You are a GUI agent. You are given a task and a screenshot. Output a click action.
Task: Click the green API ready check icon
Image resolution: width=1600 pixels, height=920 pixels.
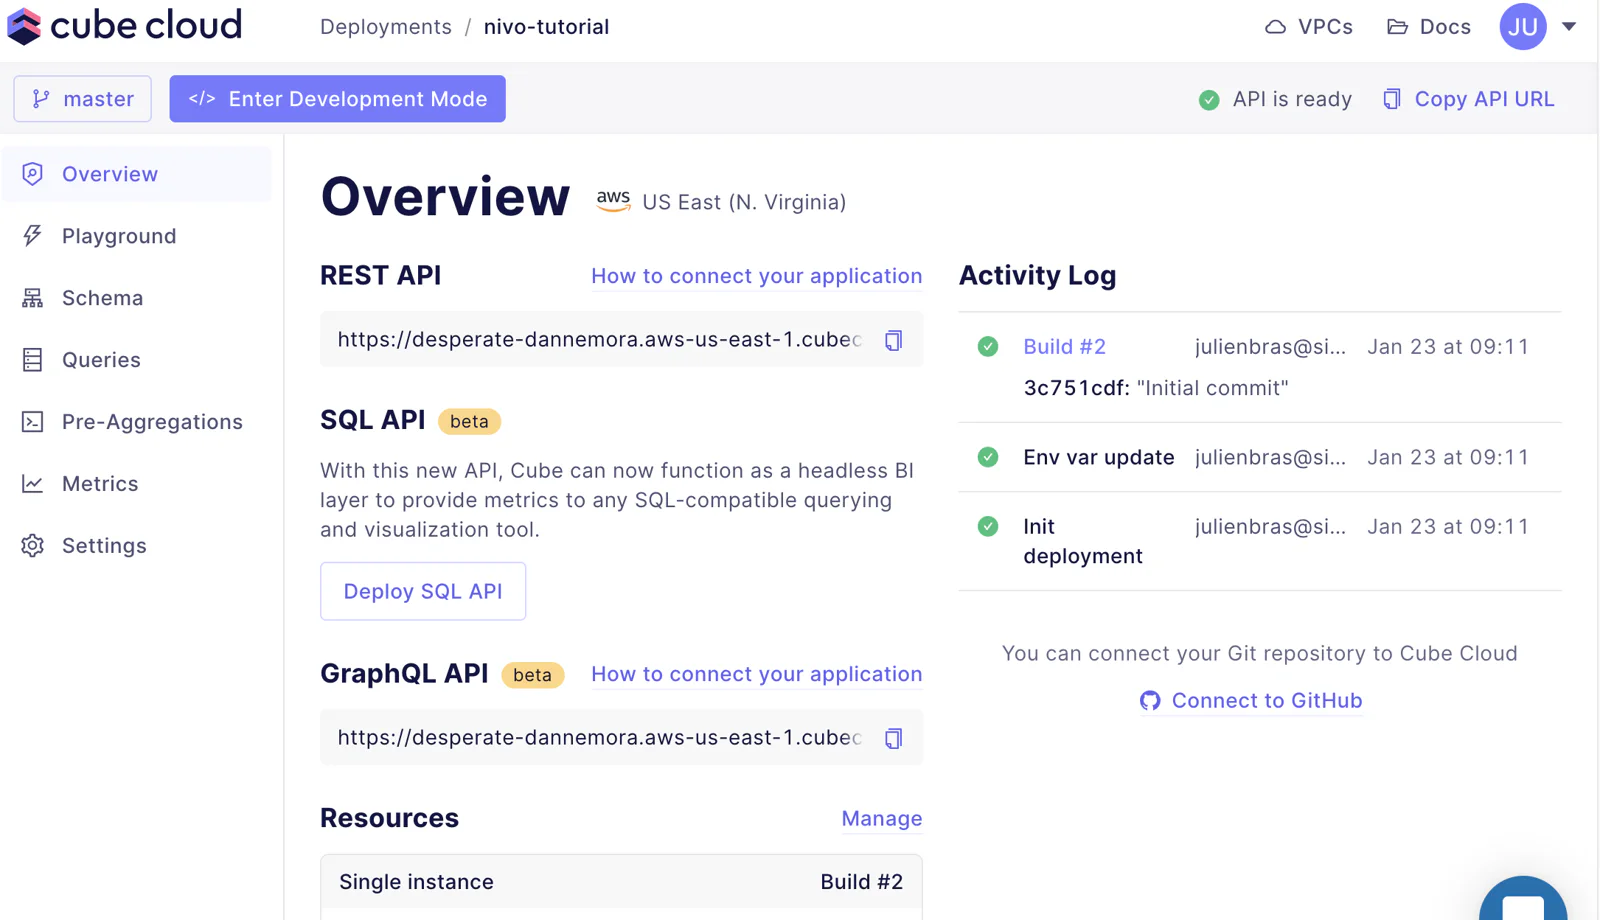coord(1209,100)
